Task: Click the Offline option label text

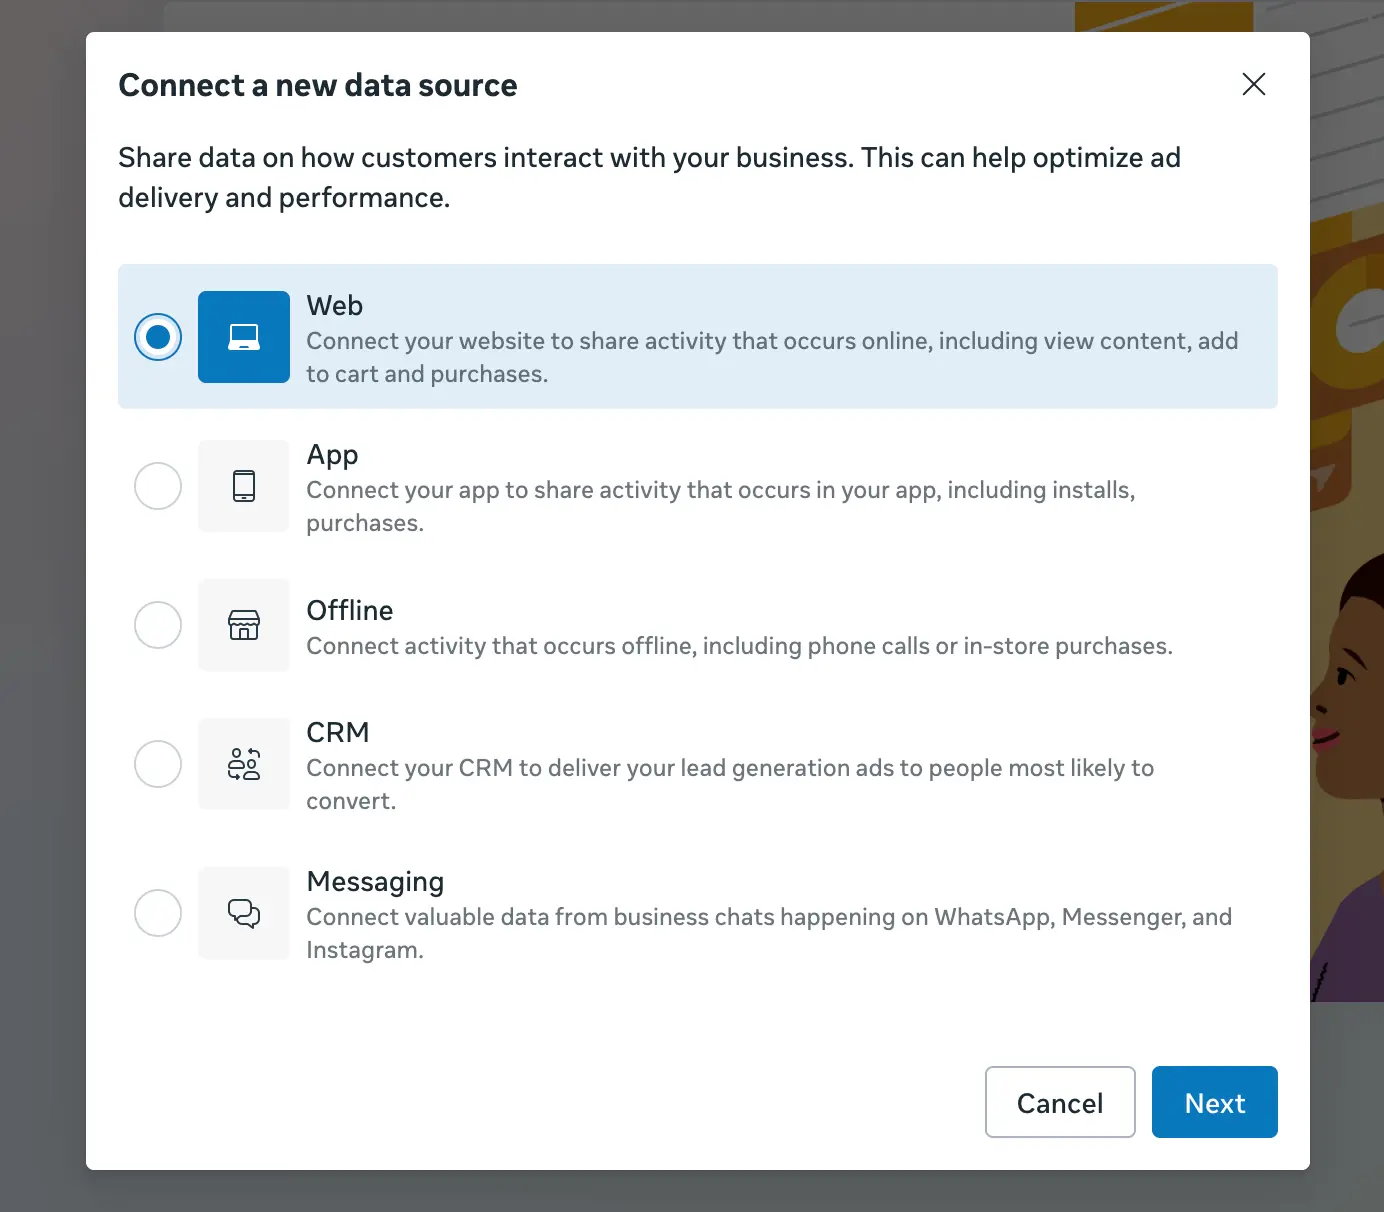Action: [x=349, y=610]
